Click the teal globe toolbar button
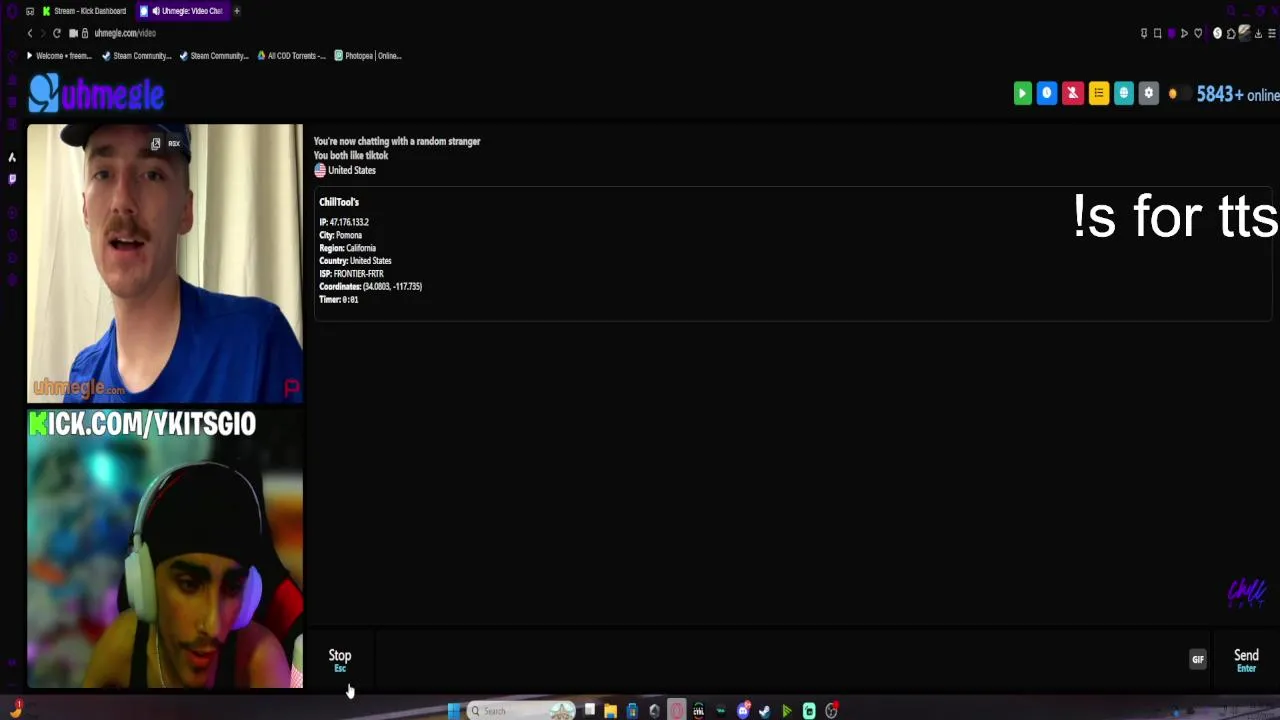Viewport: 1280px width, 720px height. coord(1123,93)
